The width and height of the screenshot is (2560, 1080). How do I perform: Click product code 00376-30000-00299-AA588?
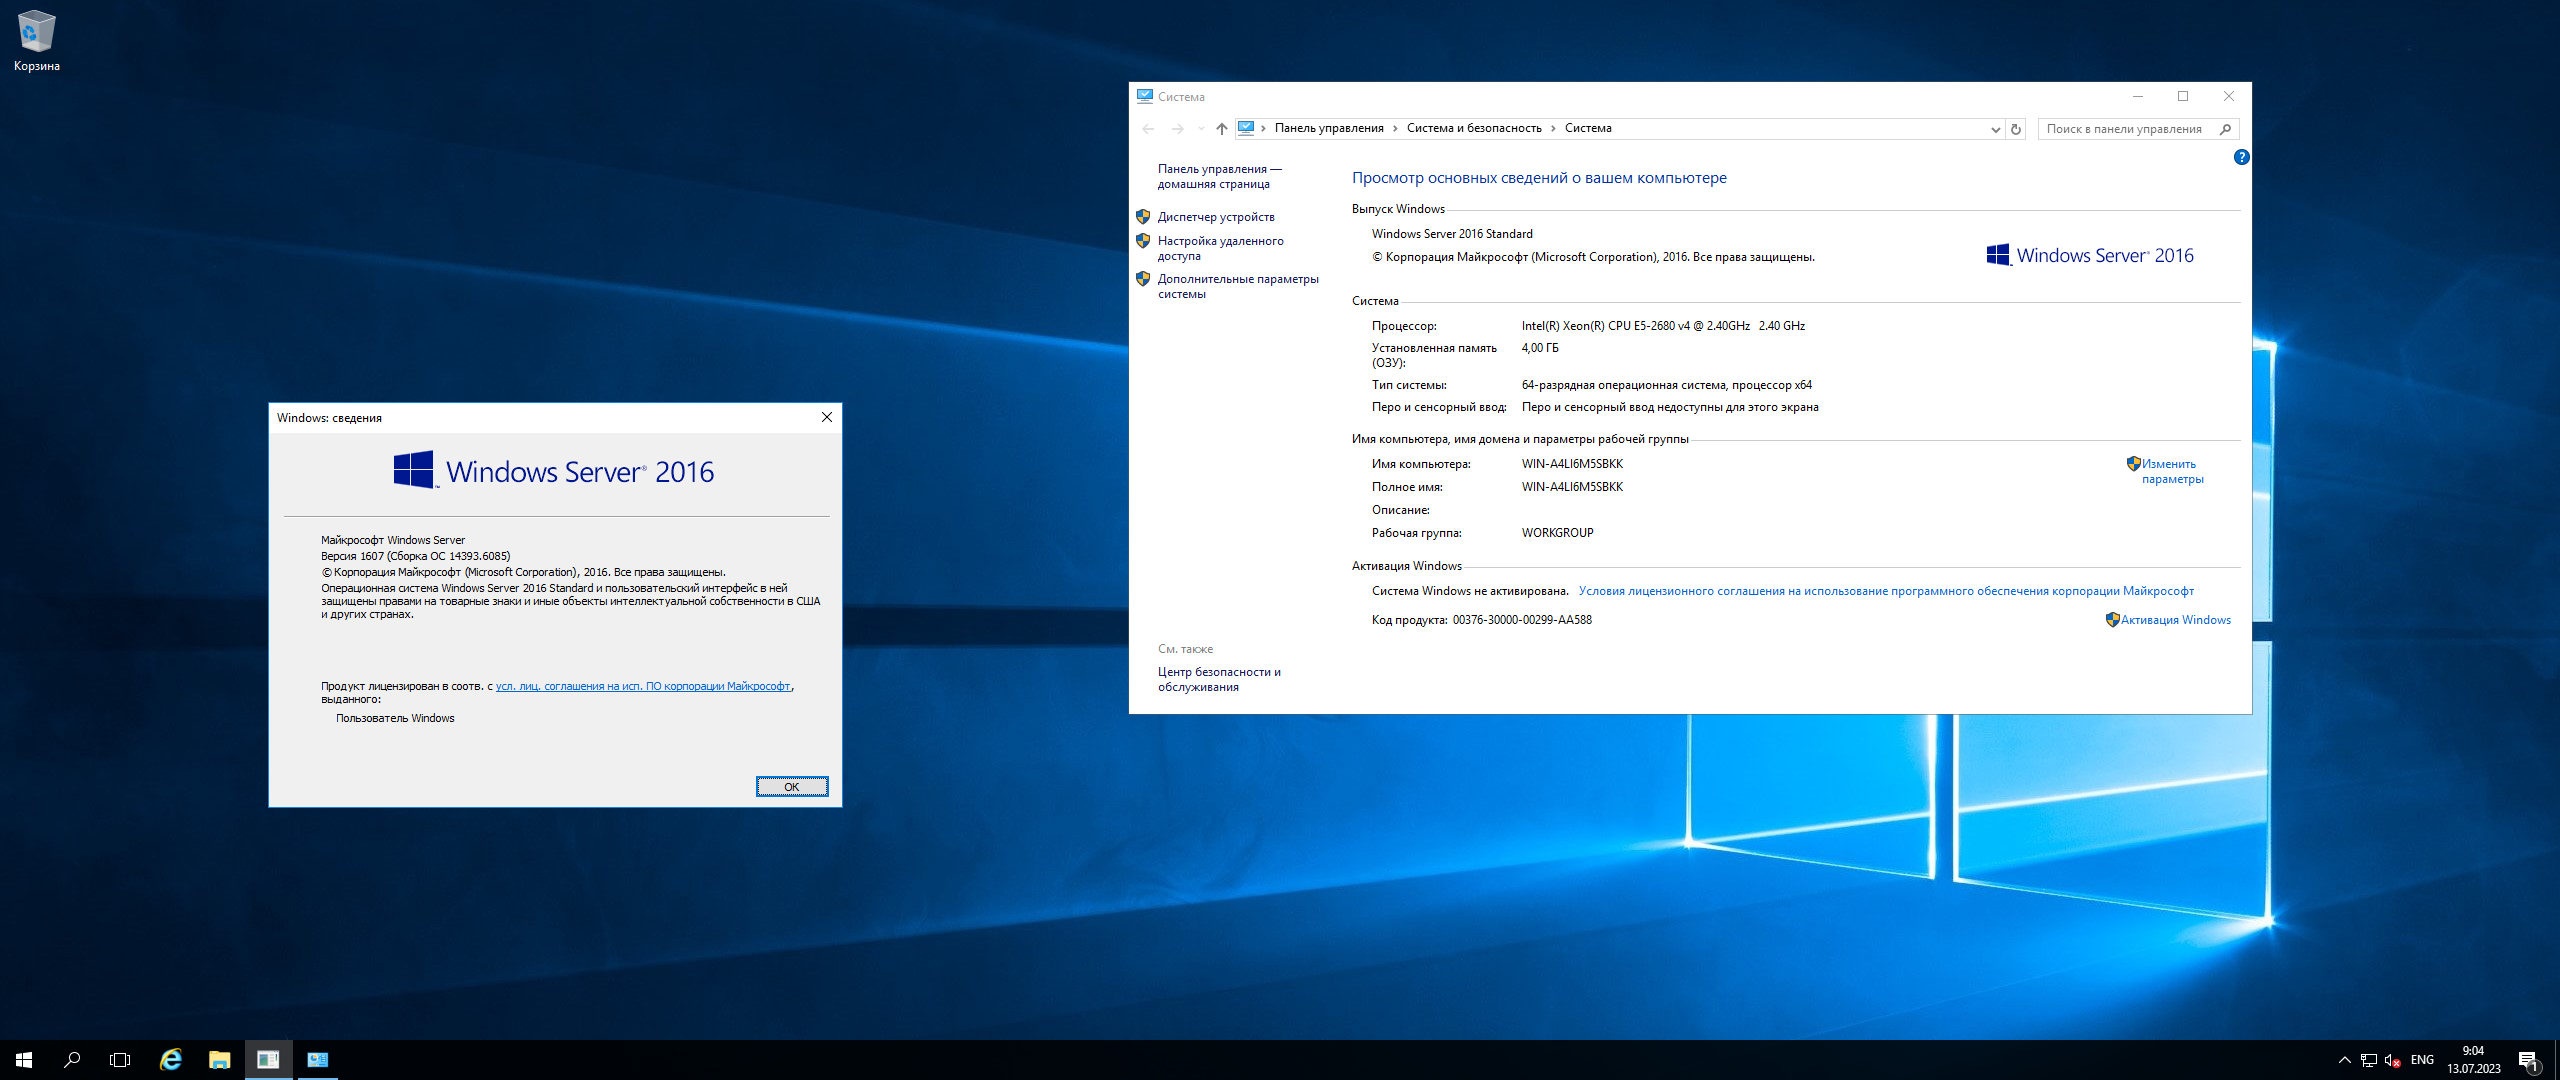(x=1522, y=620)
